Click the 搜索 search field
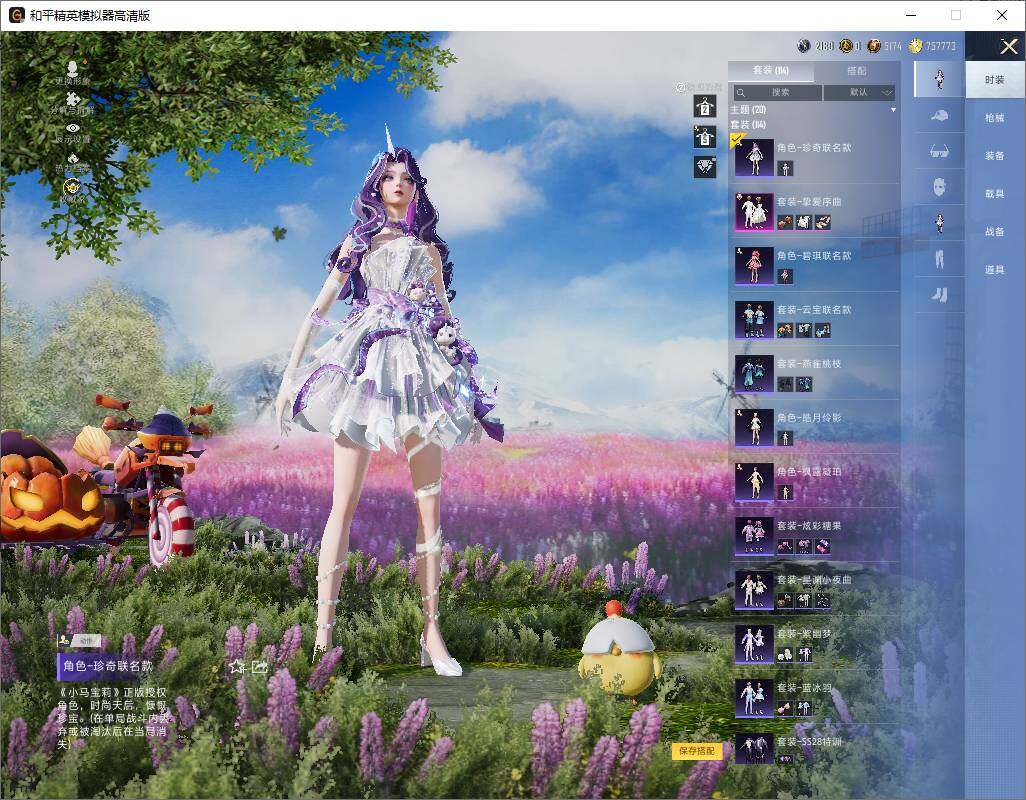This screenshot has width=1026, height=800. (x=776, y=93)
